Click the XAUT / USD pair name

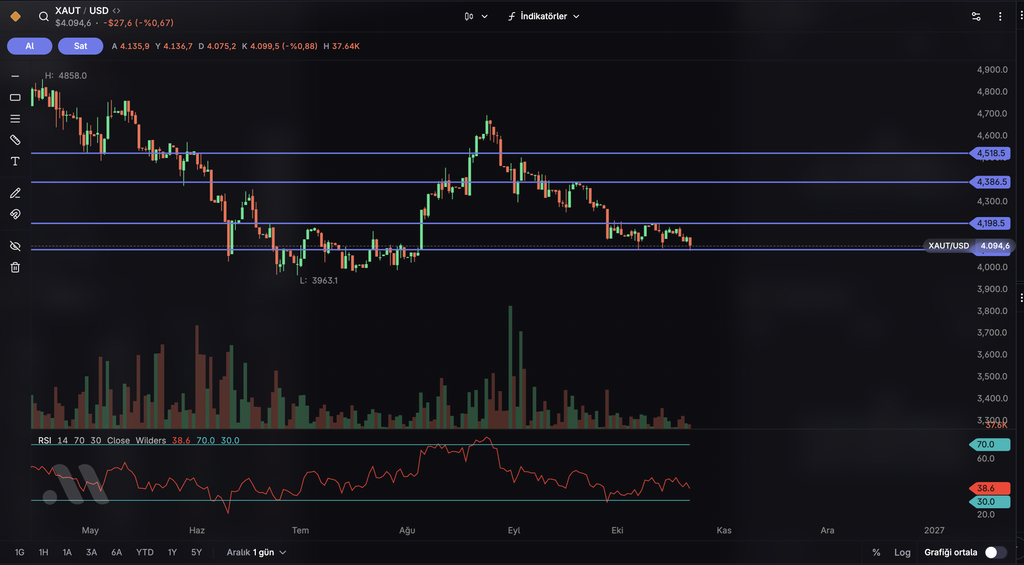82,11
